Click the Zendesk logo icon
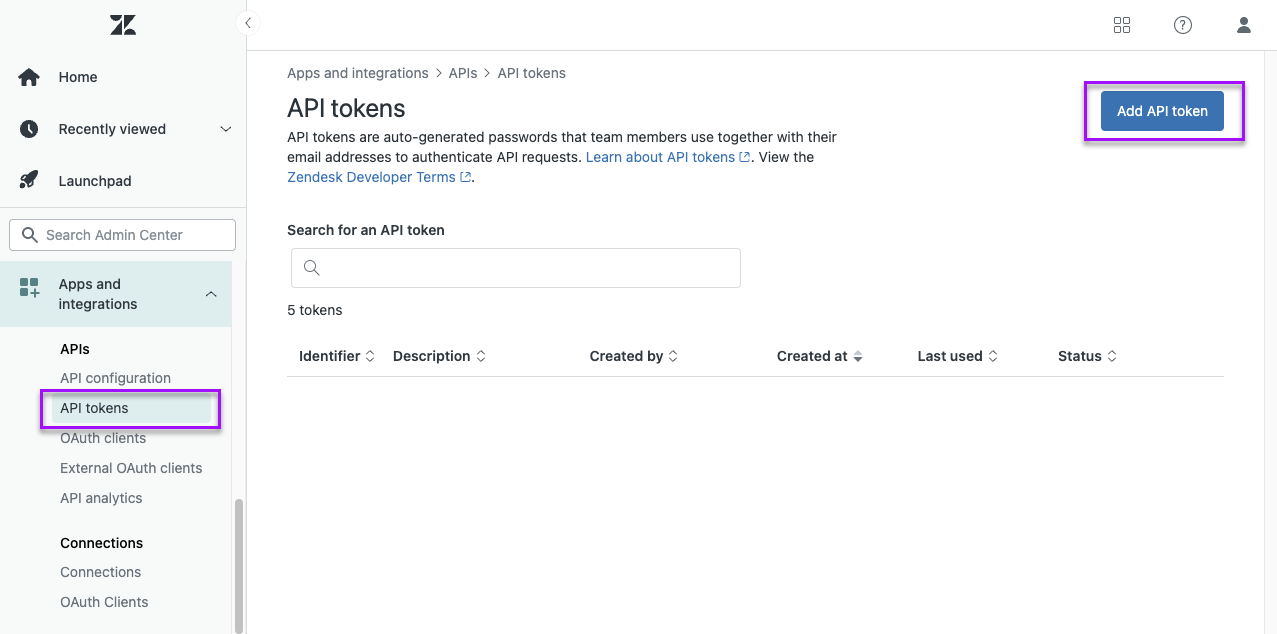The width and height of the screenshot is (1277, 634). (x=123, y=26)
